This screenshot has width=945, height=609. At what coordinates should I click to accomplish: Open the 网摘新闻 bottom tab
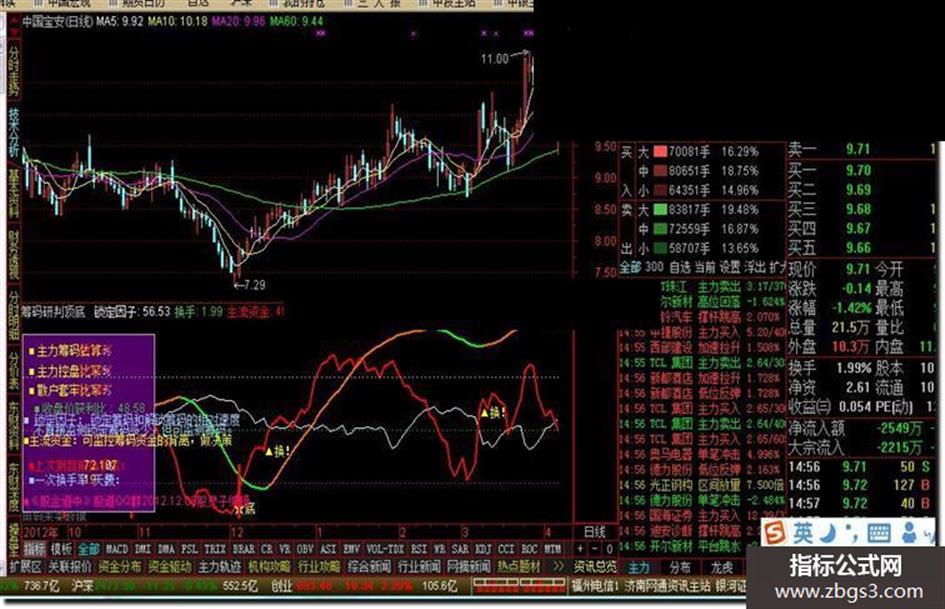[x=468, y=567]
